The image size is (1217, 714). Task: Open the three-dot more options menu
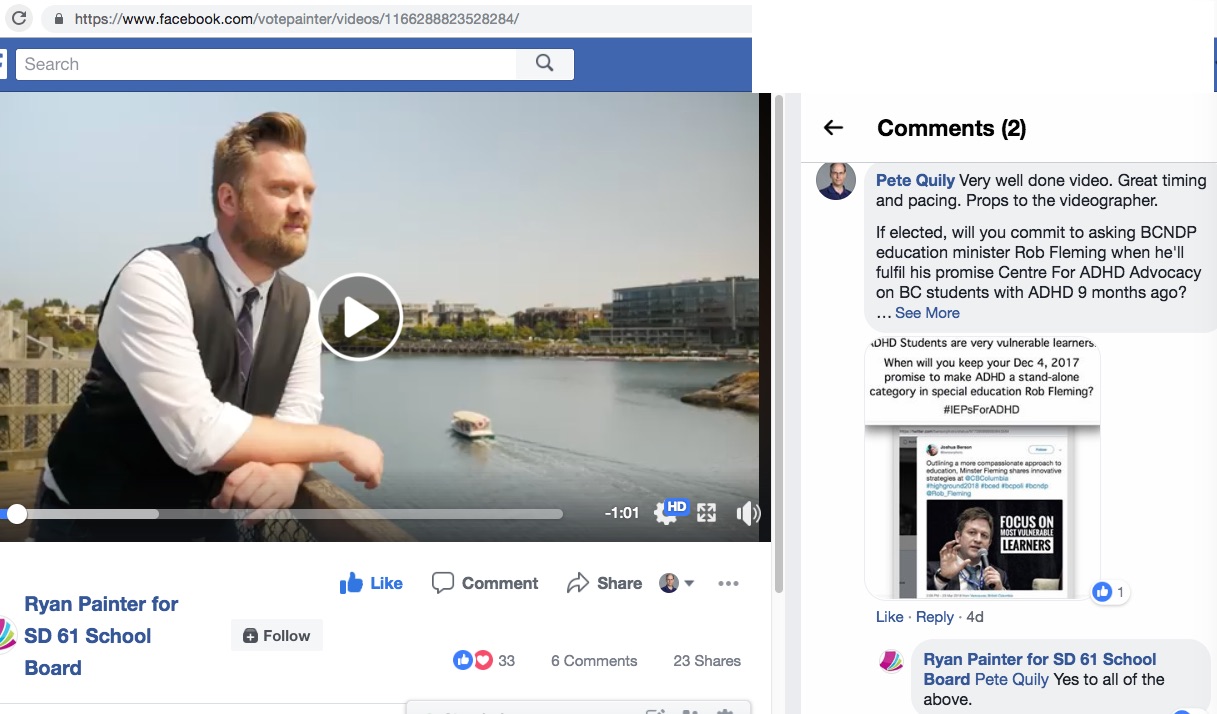pyautogui.click(x=728, y=583)
